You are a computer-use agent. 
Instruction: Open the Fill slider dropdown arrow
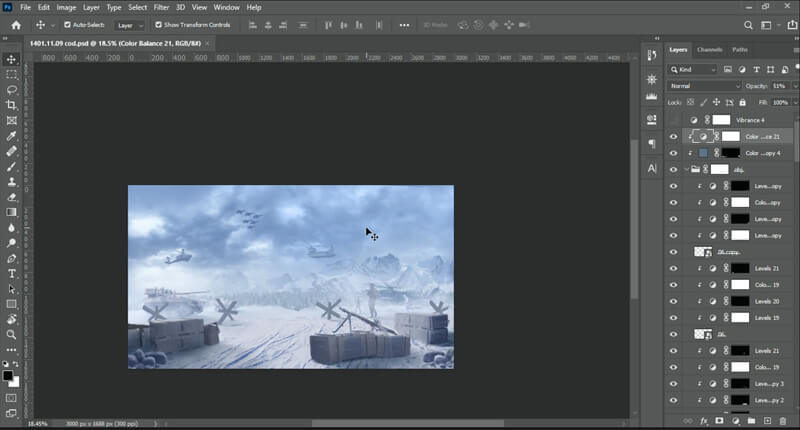(x=795, y=103)
